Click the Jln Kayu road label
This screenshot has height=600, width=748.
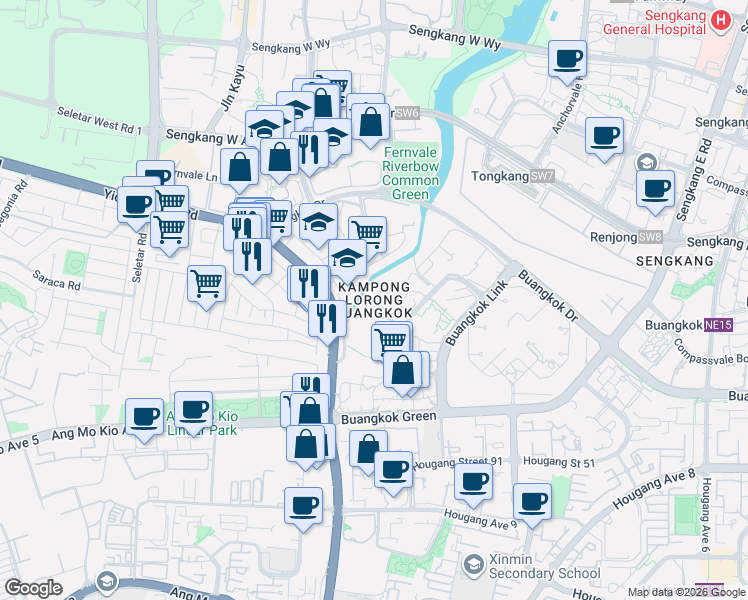(x=234, y=88)
